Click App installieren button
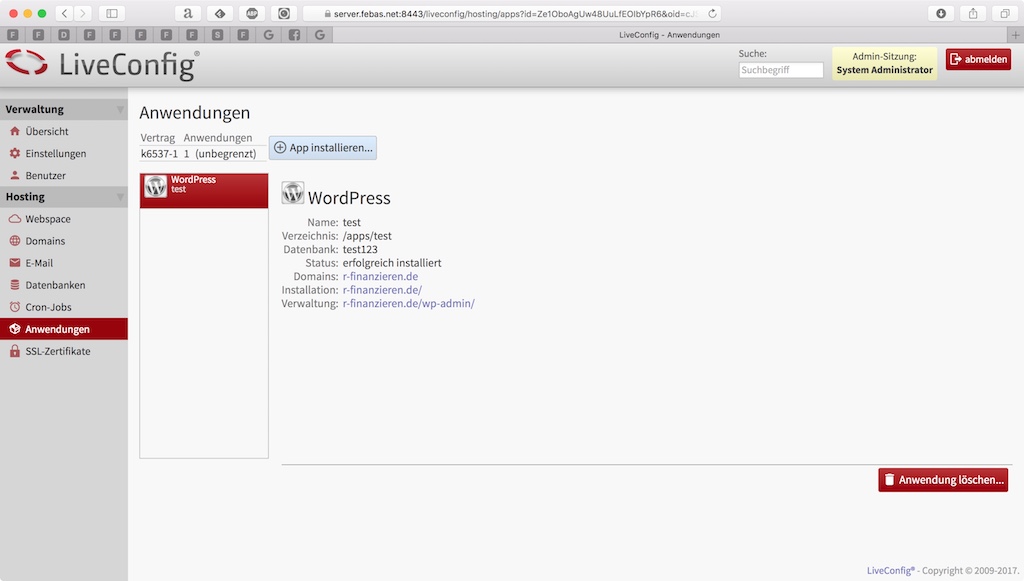 [x=323, y=148]
